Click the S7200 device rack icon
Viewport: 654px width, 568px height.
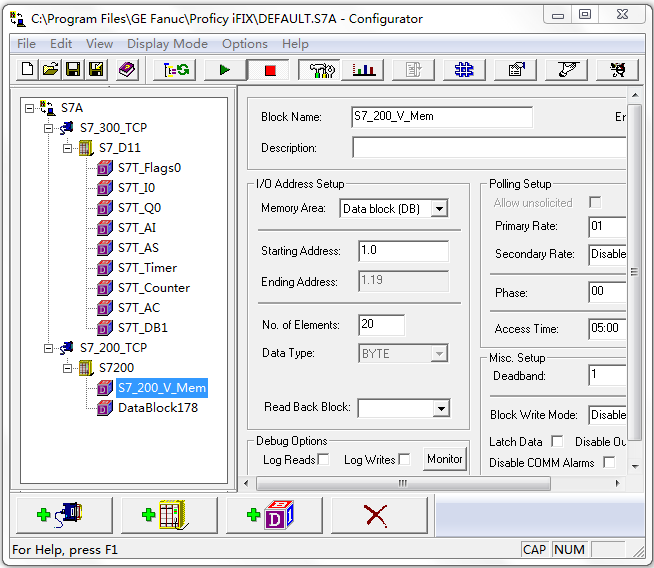click(x=86, y=368)
